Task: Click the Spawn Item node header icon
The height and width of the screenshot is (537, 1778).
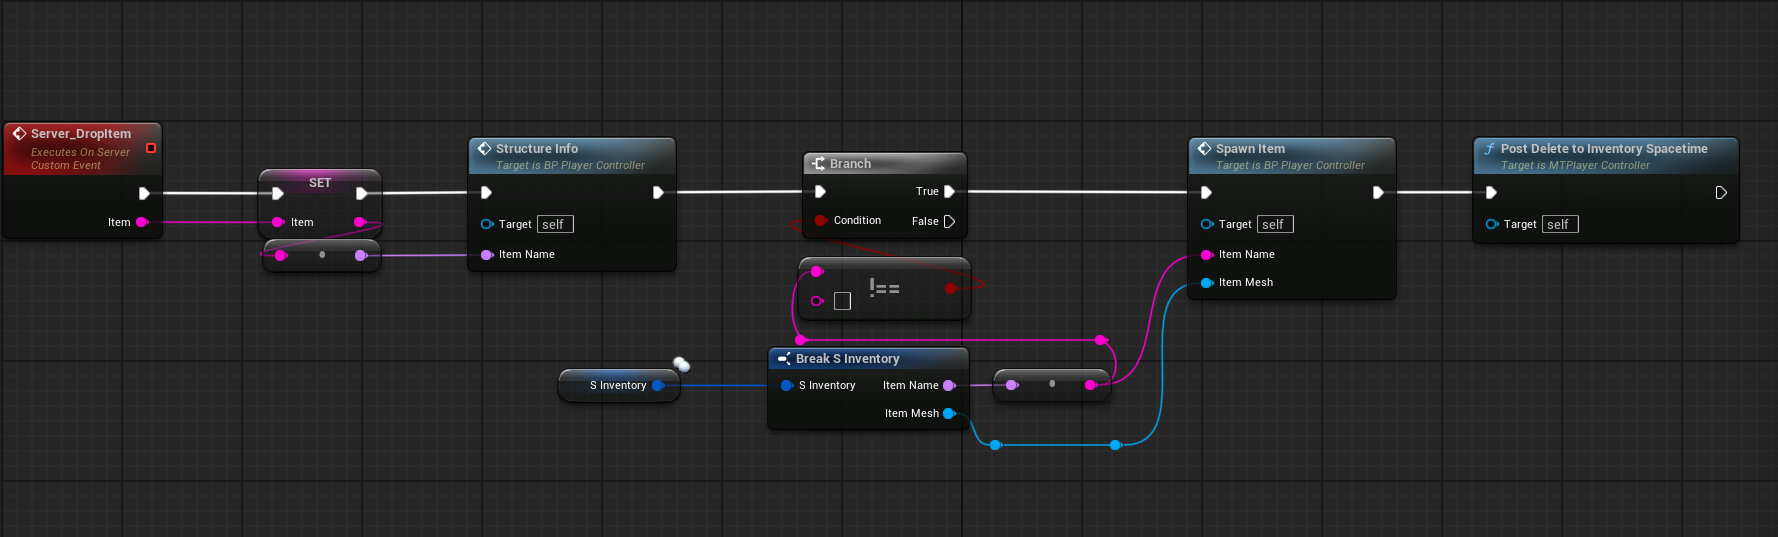Action: tap(1204, 148)
